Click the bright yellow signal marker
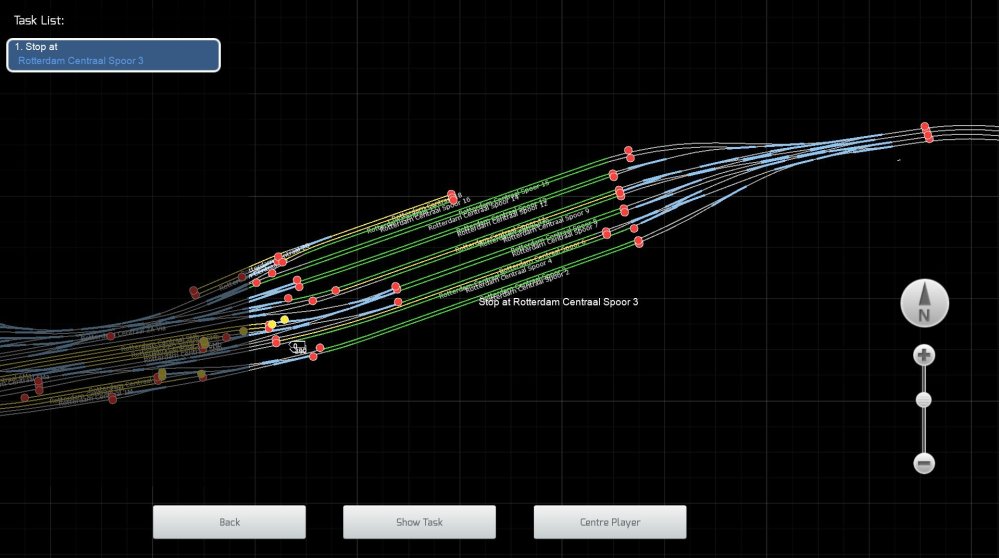The width and height of the screenshot is (1000, 558). click(284, 320)
